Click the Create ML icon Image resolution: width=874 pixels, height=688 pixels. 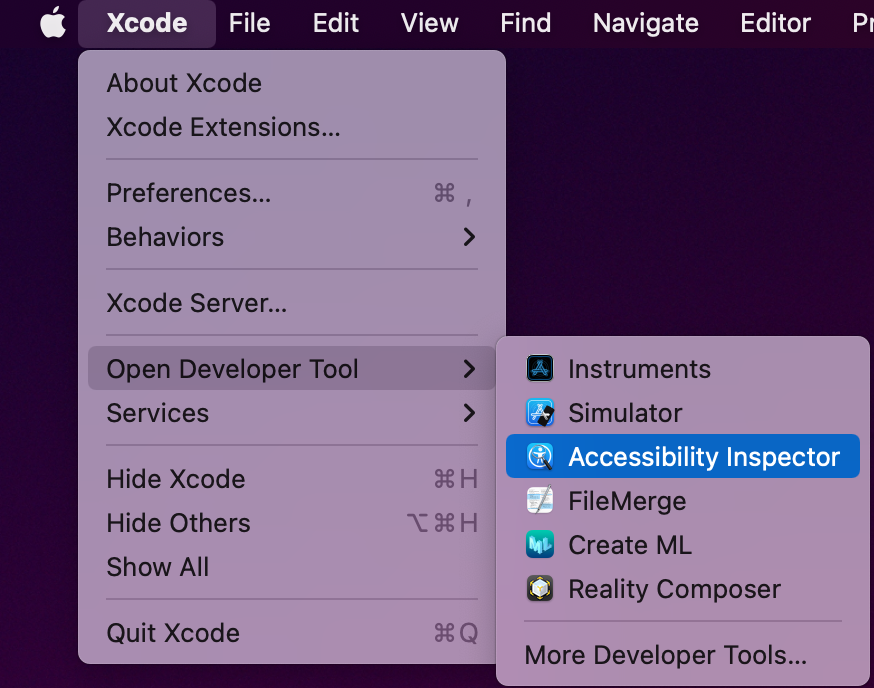click(x=540, y=544)
